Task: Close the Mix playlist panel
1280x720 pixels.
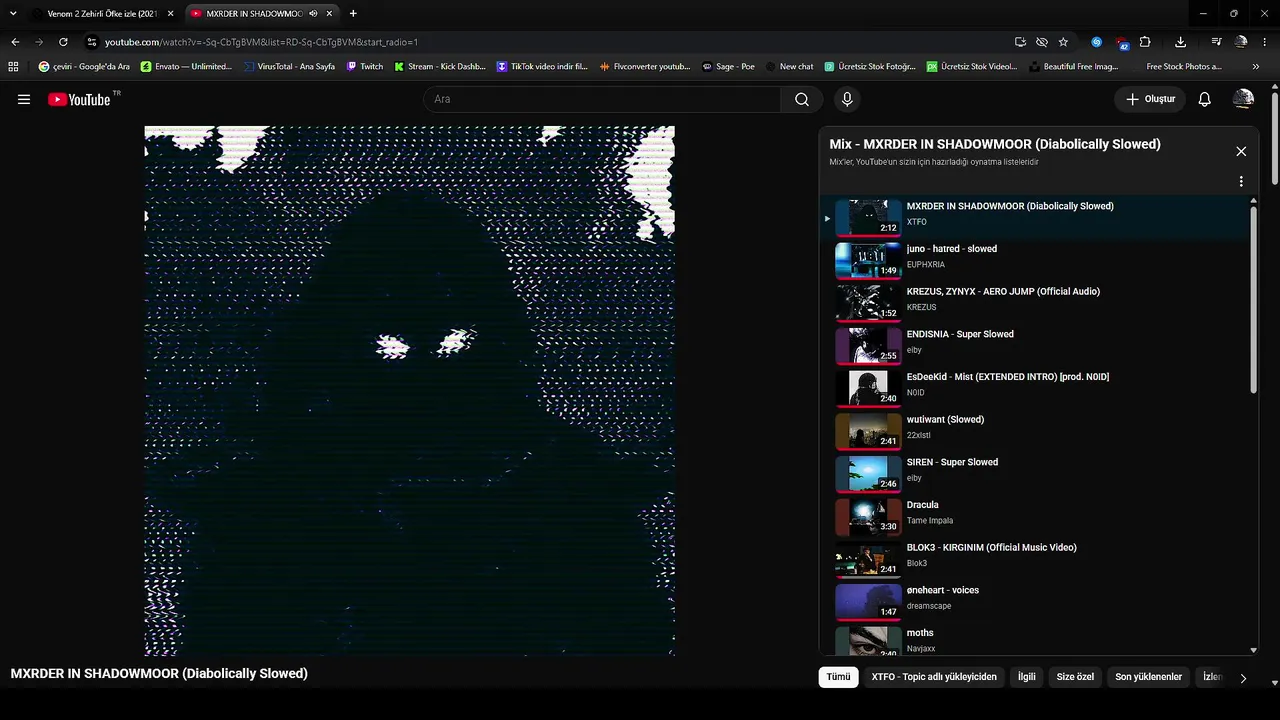Action: coord(1241,151)
